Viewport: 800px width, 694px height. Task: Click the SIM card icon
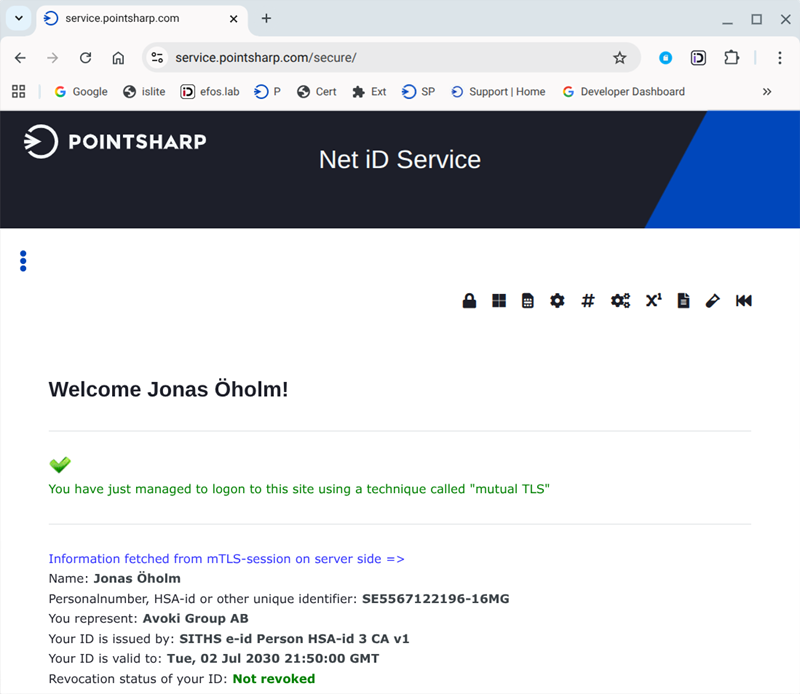(528, 301)
